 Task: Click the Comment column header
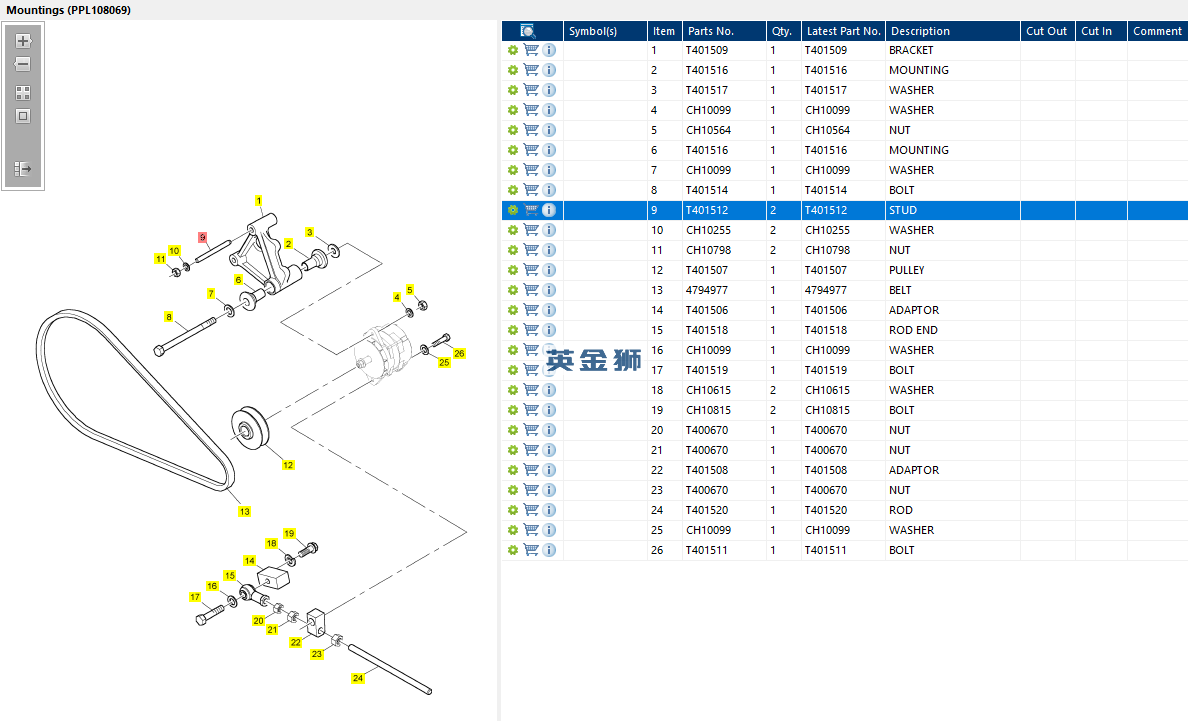coord(1158,31)
